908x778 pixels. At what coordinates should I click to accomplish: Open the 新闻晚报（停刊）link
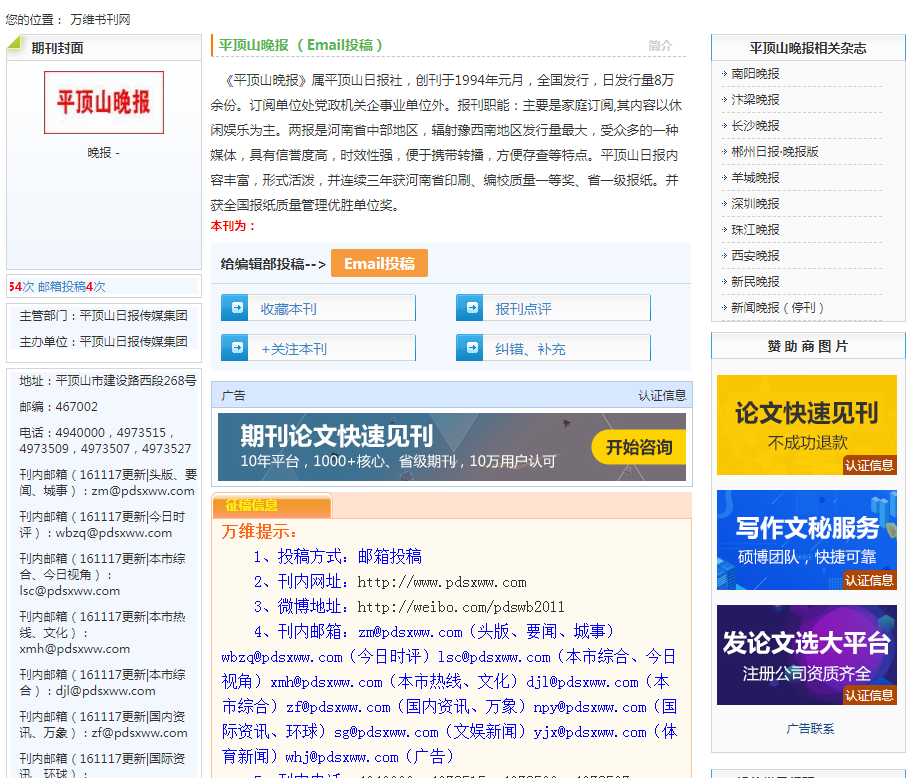coord(778,308)
